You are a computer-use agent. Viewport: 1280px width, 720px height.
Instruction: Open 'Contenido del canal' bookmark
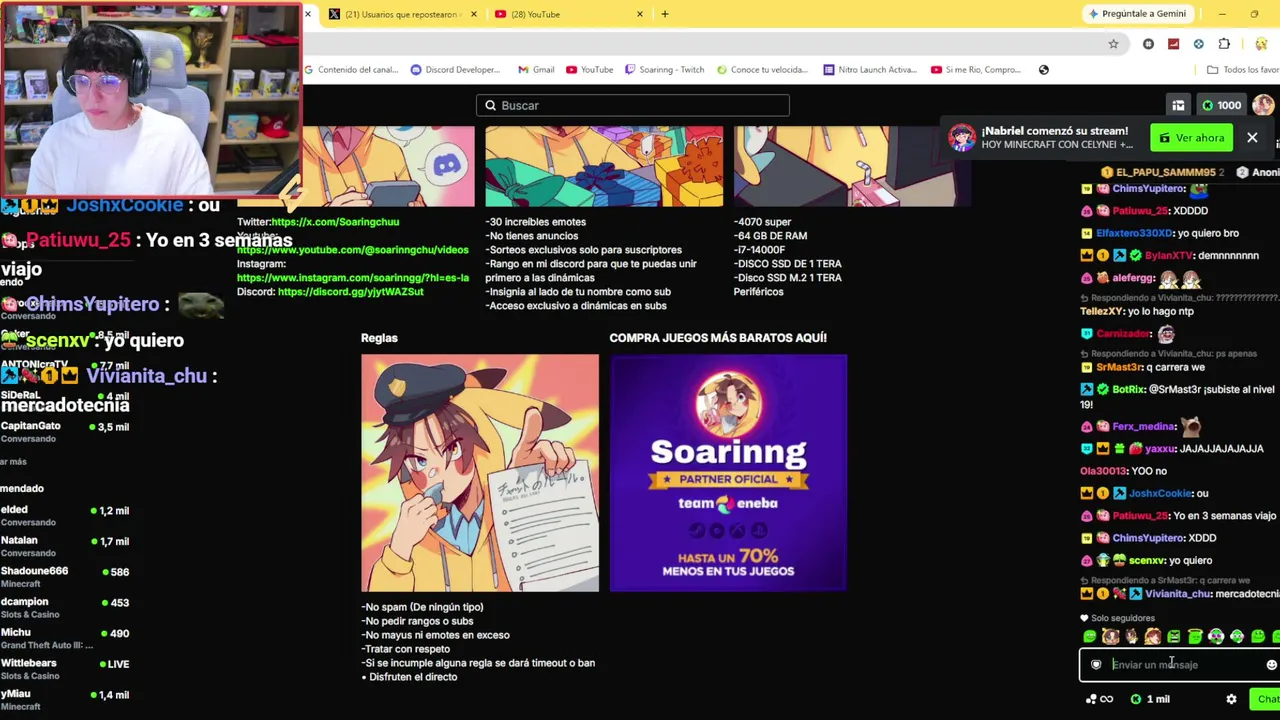(352, 70)
